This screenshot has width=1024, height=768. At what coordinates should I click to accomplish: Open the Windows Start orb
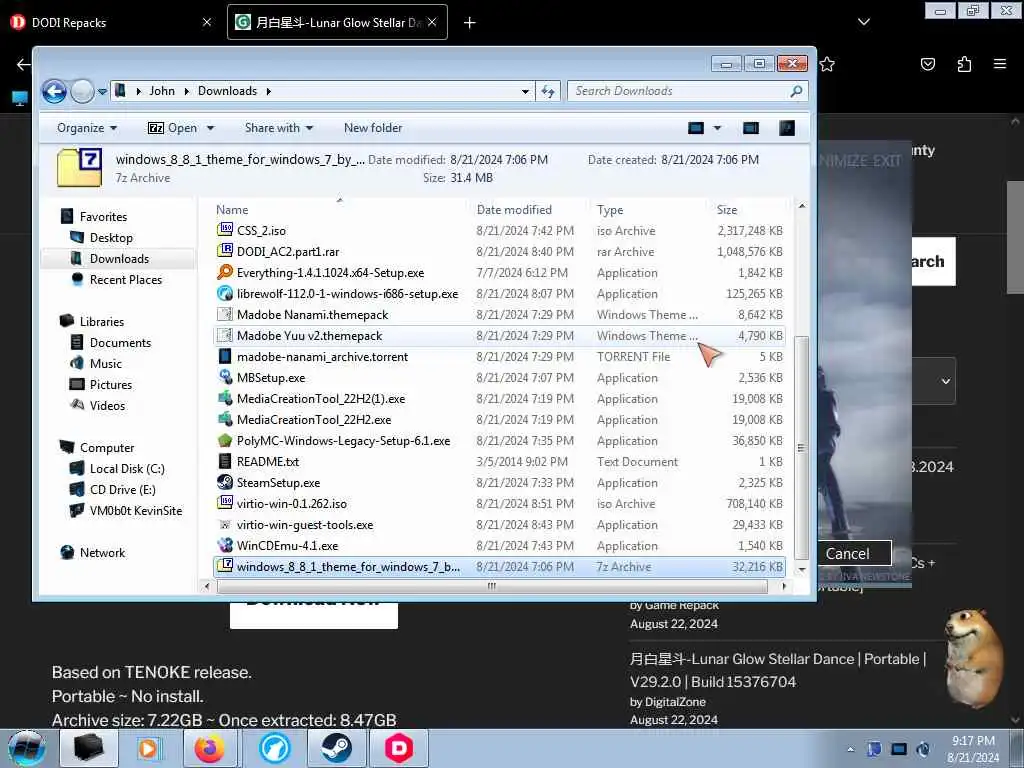coord(26,748)
